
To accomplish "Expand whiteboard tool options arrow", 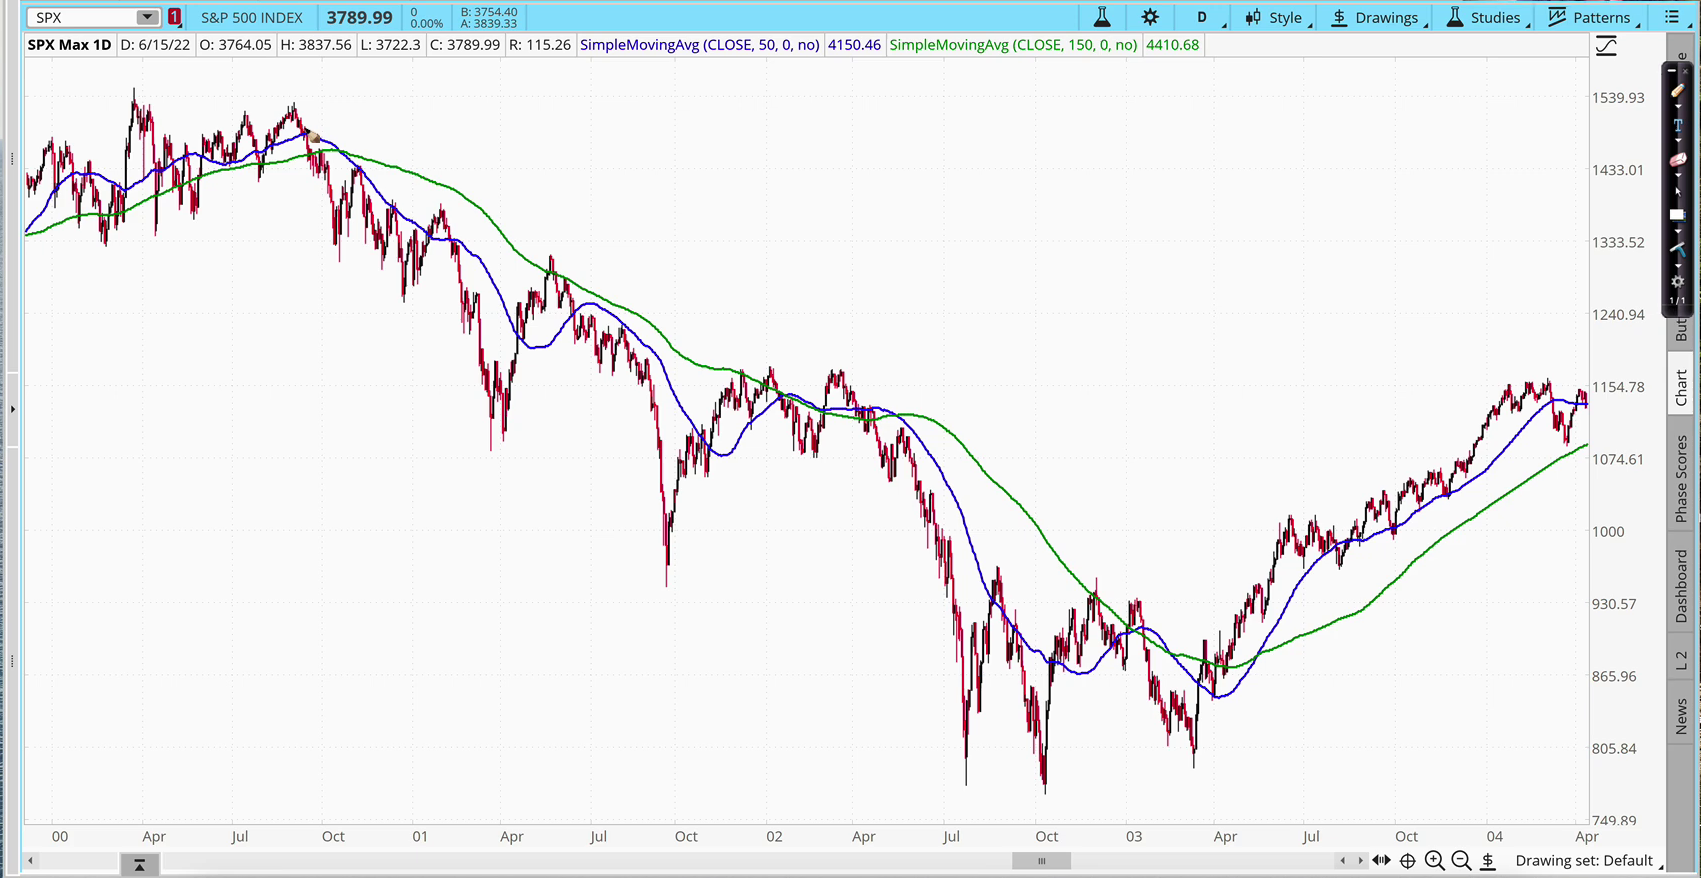I will click(x=1678, y=232).
